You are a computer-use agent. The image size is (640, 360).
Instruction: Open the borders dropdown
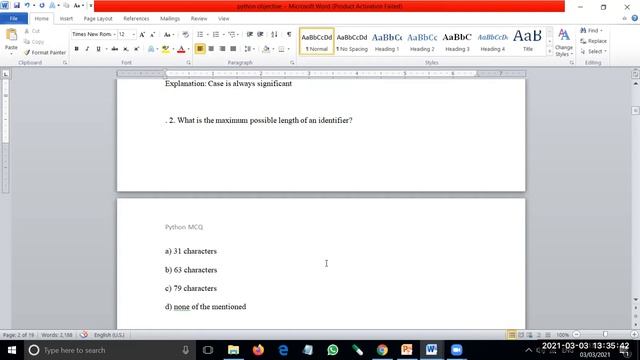point(288,49)
